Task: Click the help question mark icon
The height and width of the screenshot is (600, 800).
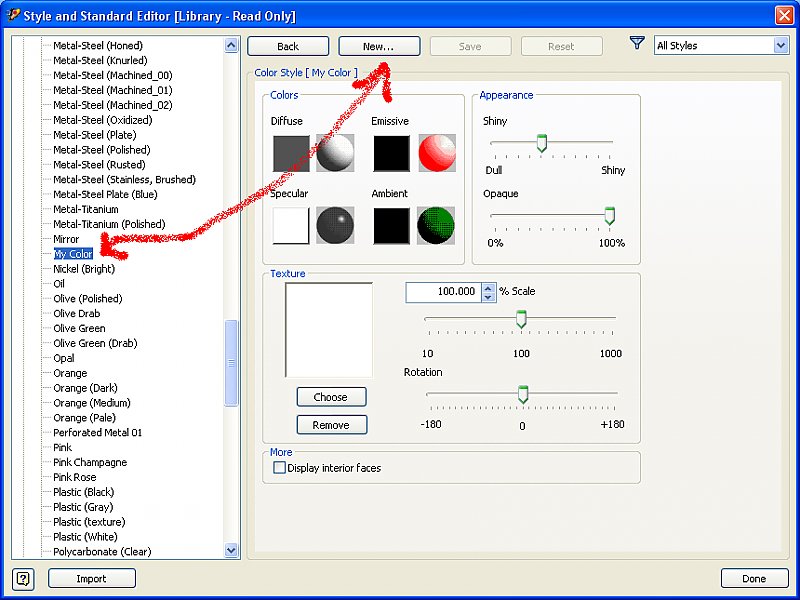Action: click(23, 578)
